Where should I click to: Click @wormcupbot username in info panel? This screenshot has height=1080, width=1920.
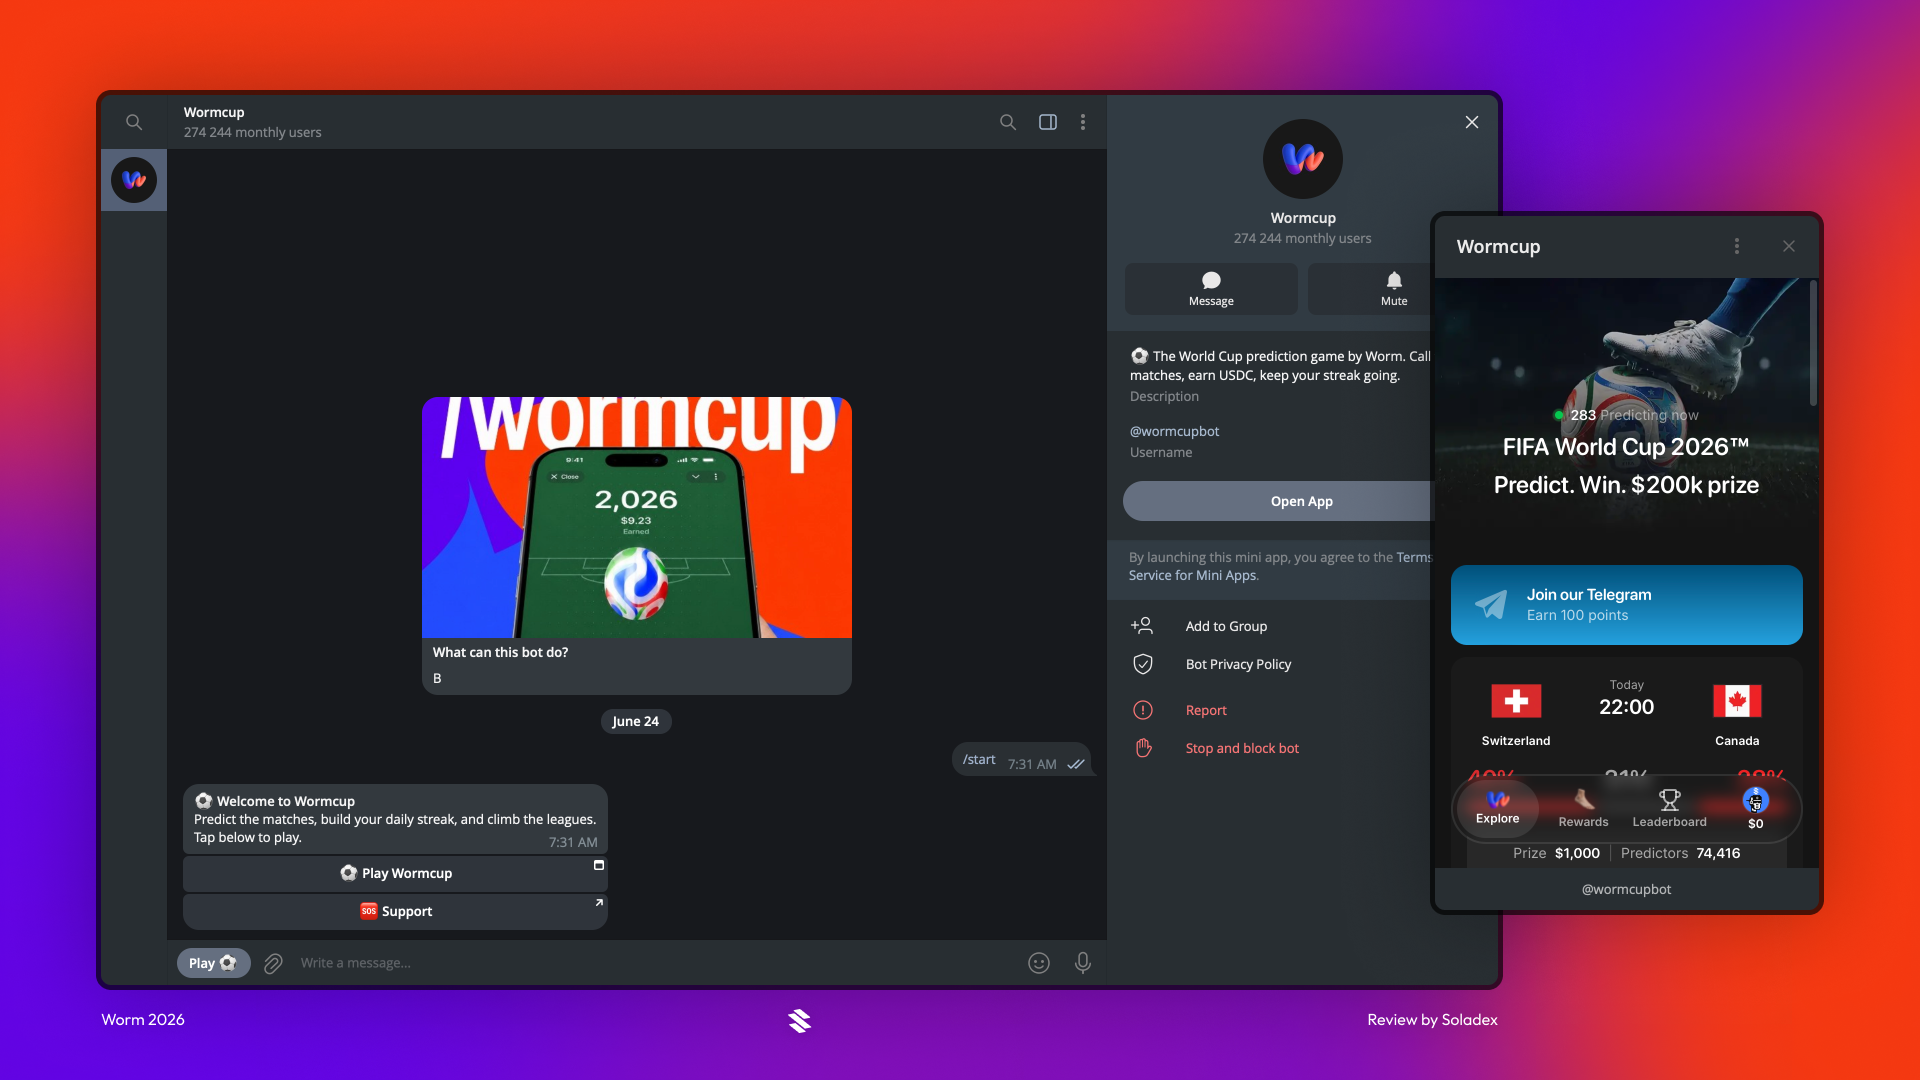1174,431
